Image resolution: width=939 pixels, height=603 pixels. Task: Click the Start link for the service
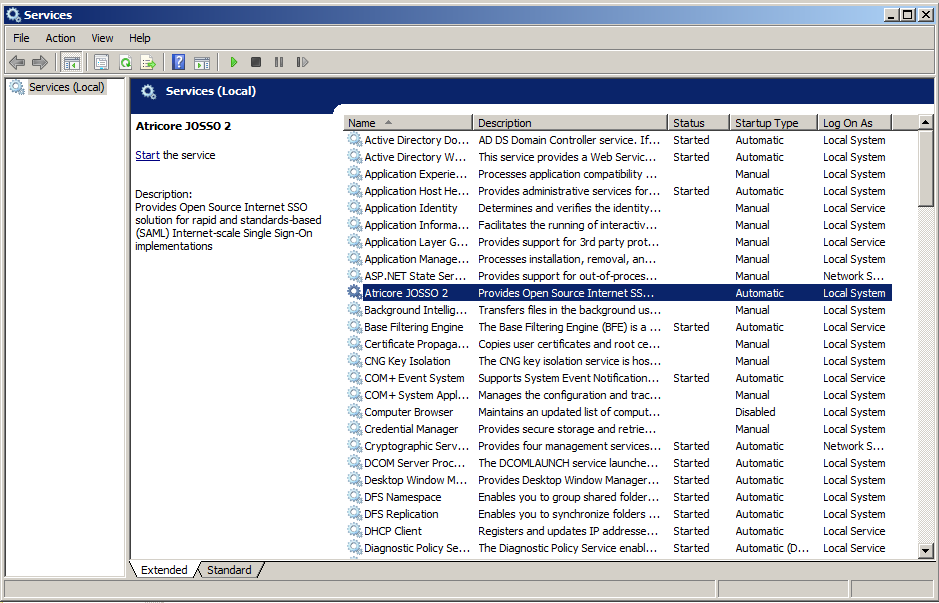tap(147, 155)
